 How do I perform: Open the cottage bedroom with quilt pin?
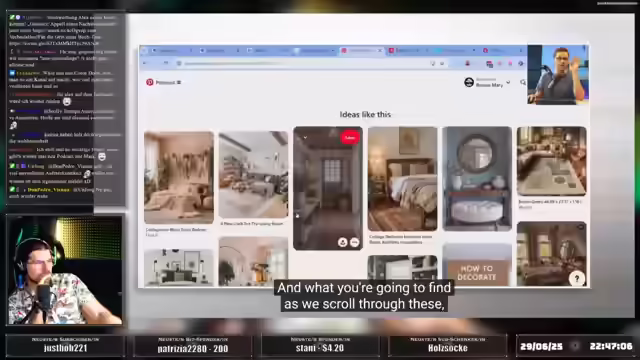[x=402, y=179]
